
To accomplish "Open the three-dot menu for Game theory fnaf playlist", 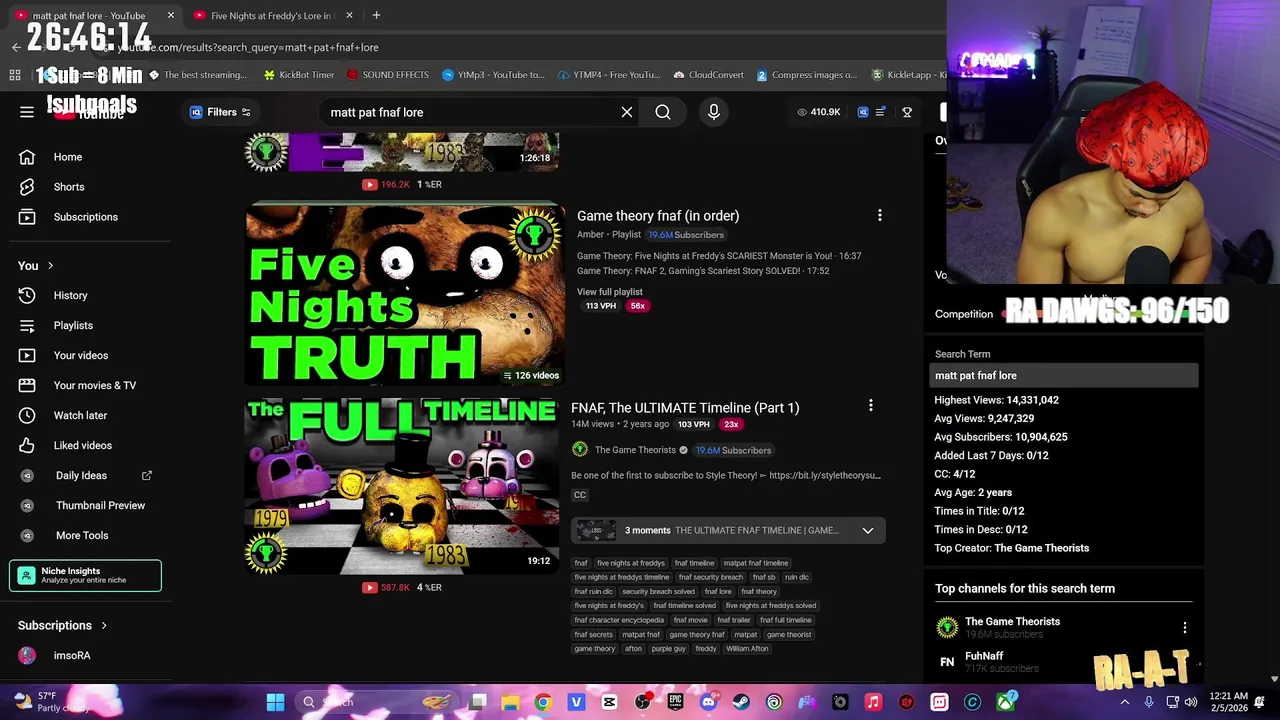I will click(x=880, y=215).
